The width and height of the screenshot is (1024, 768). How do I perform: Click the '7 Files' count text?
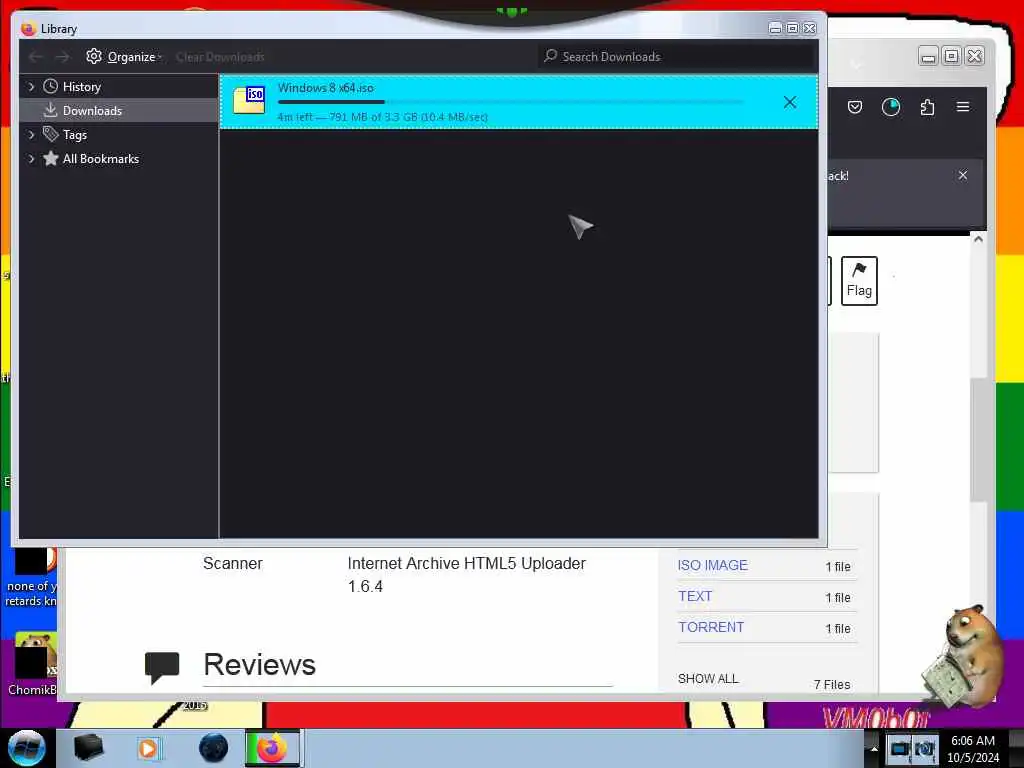[831, 684]
